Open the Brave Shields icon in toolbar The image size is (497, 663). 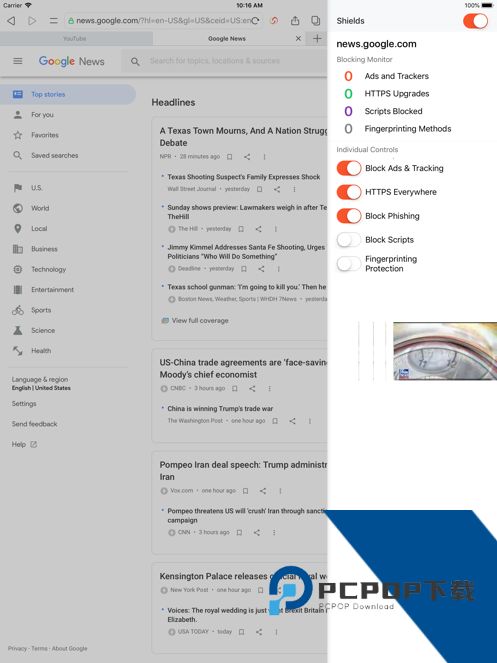tap(274, 21)
